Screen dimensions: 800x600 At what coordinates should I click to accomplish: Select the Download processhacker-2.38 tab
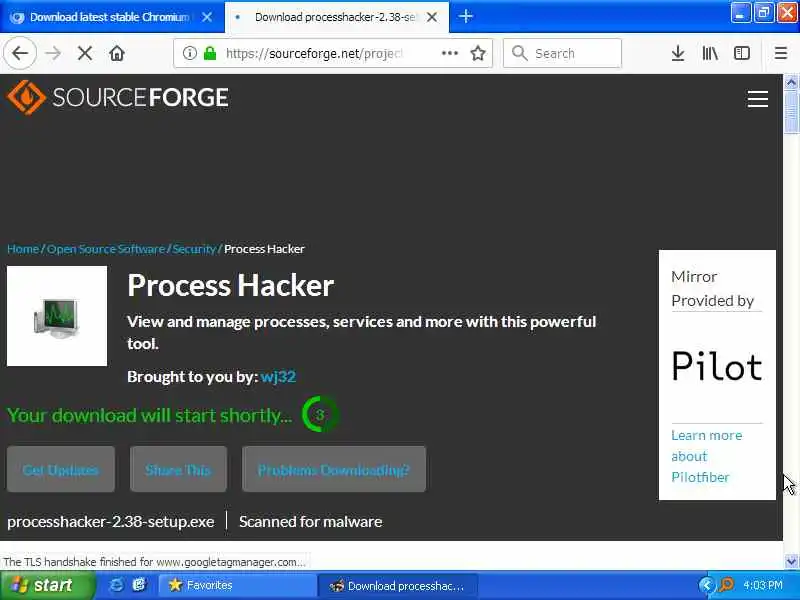(x=337, y=17)
